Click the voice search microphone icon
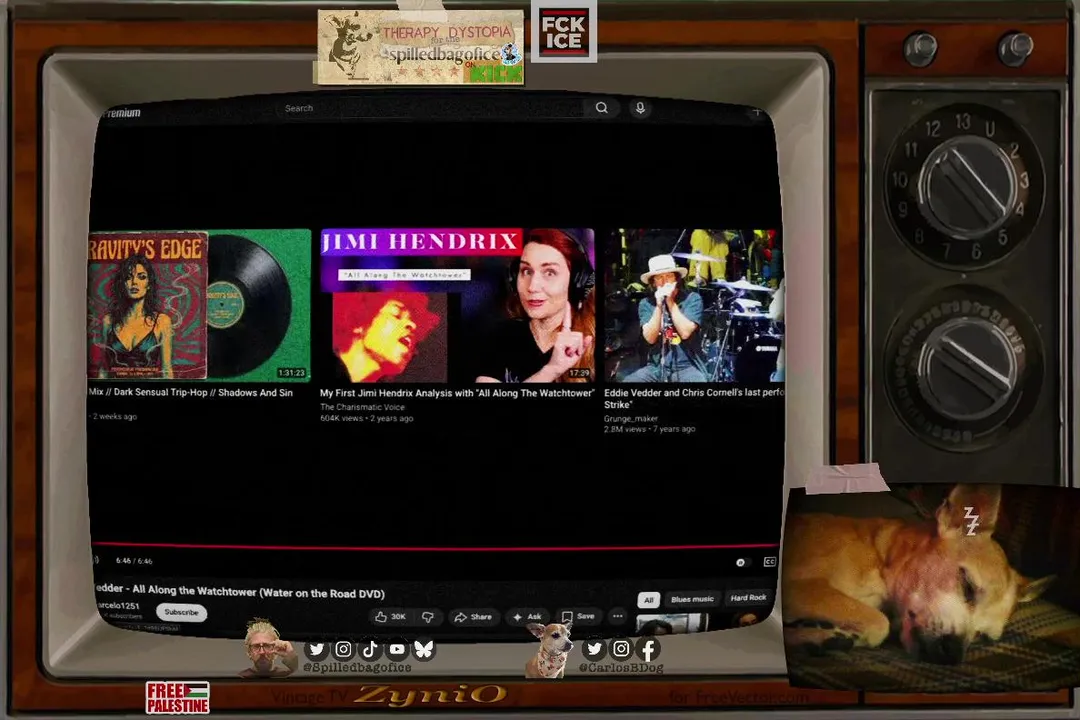 [640, 108]
